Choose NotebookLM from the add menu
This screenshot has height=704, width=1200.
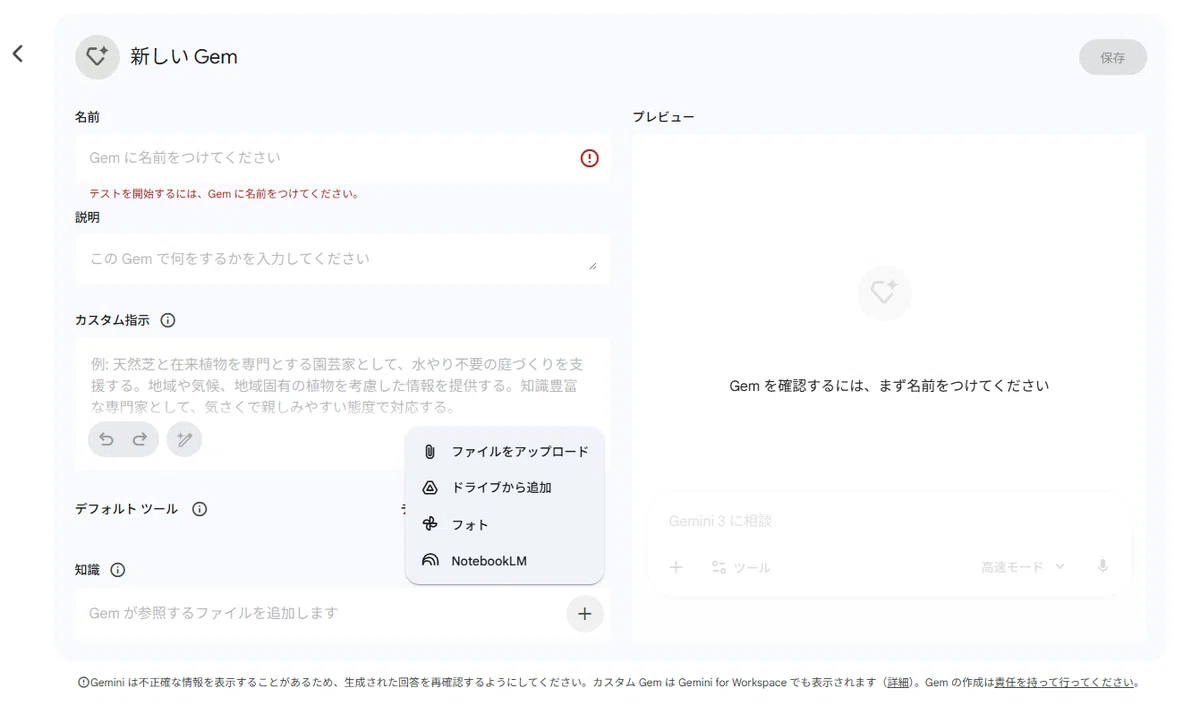[x=505, y=561]
